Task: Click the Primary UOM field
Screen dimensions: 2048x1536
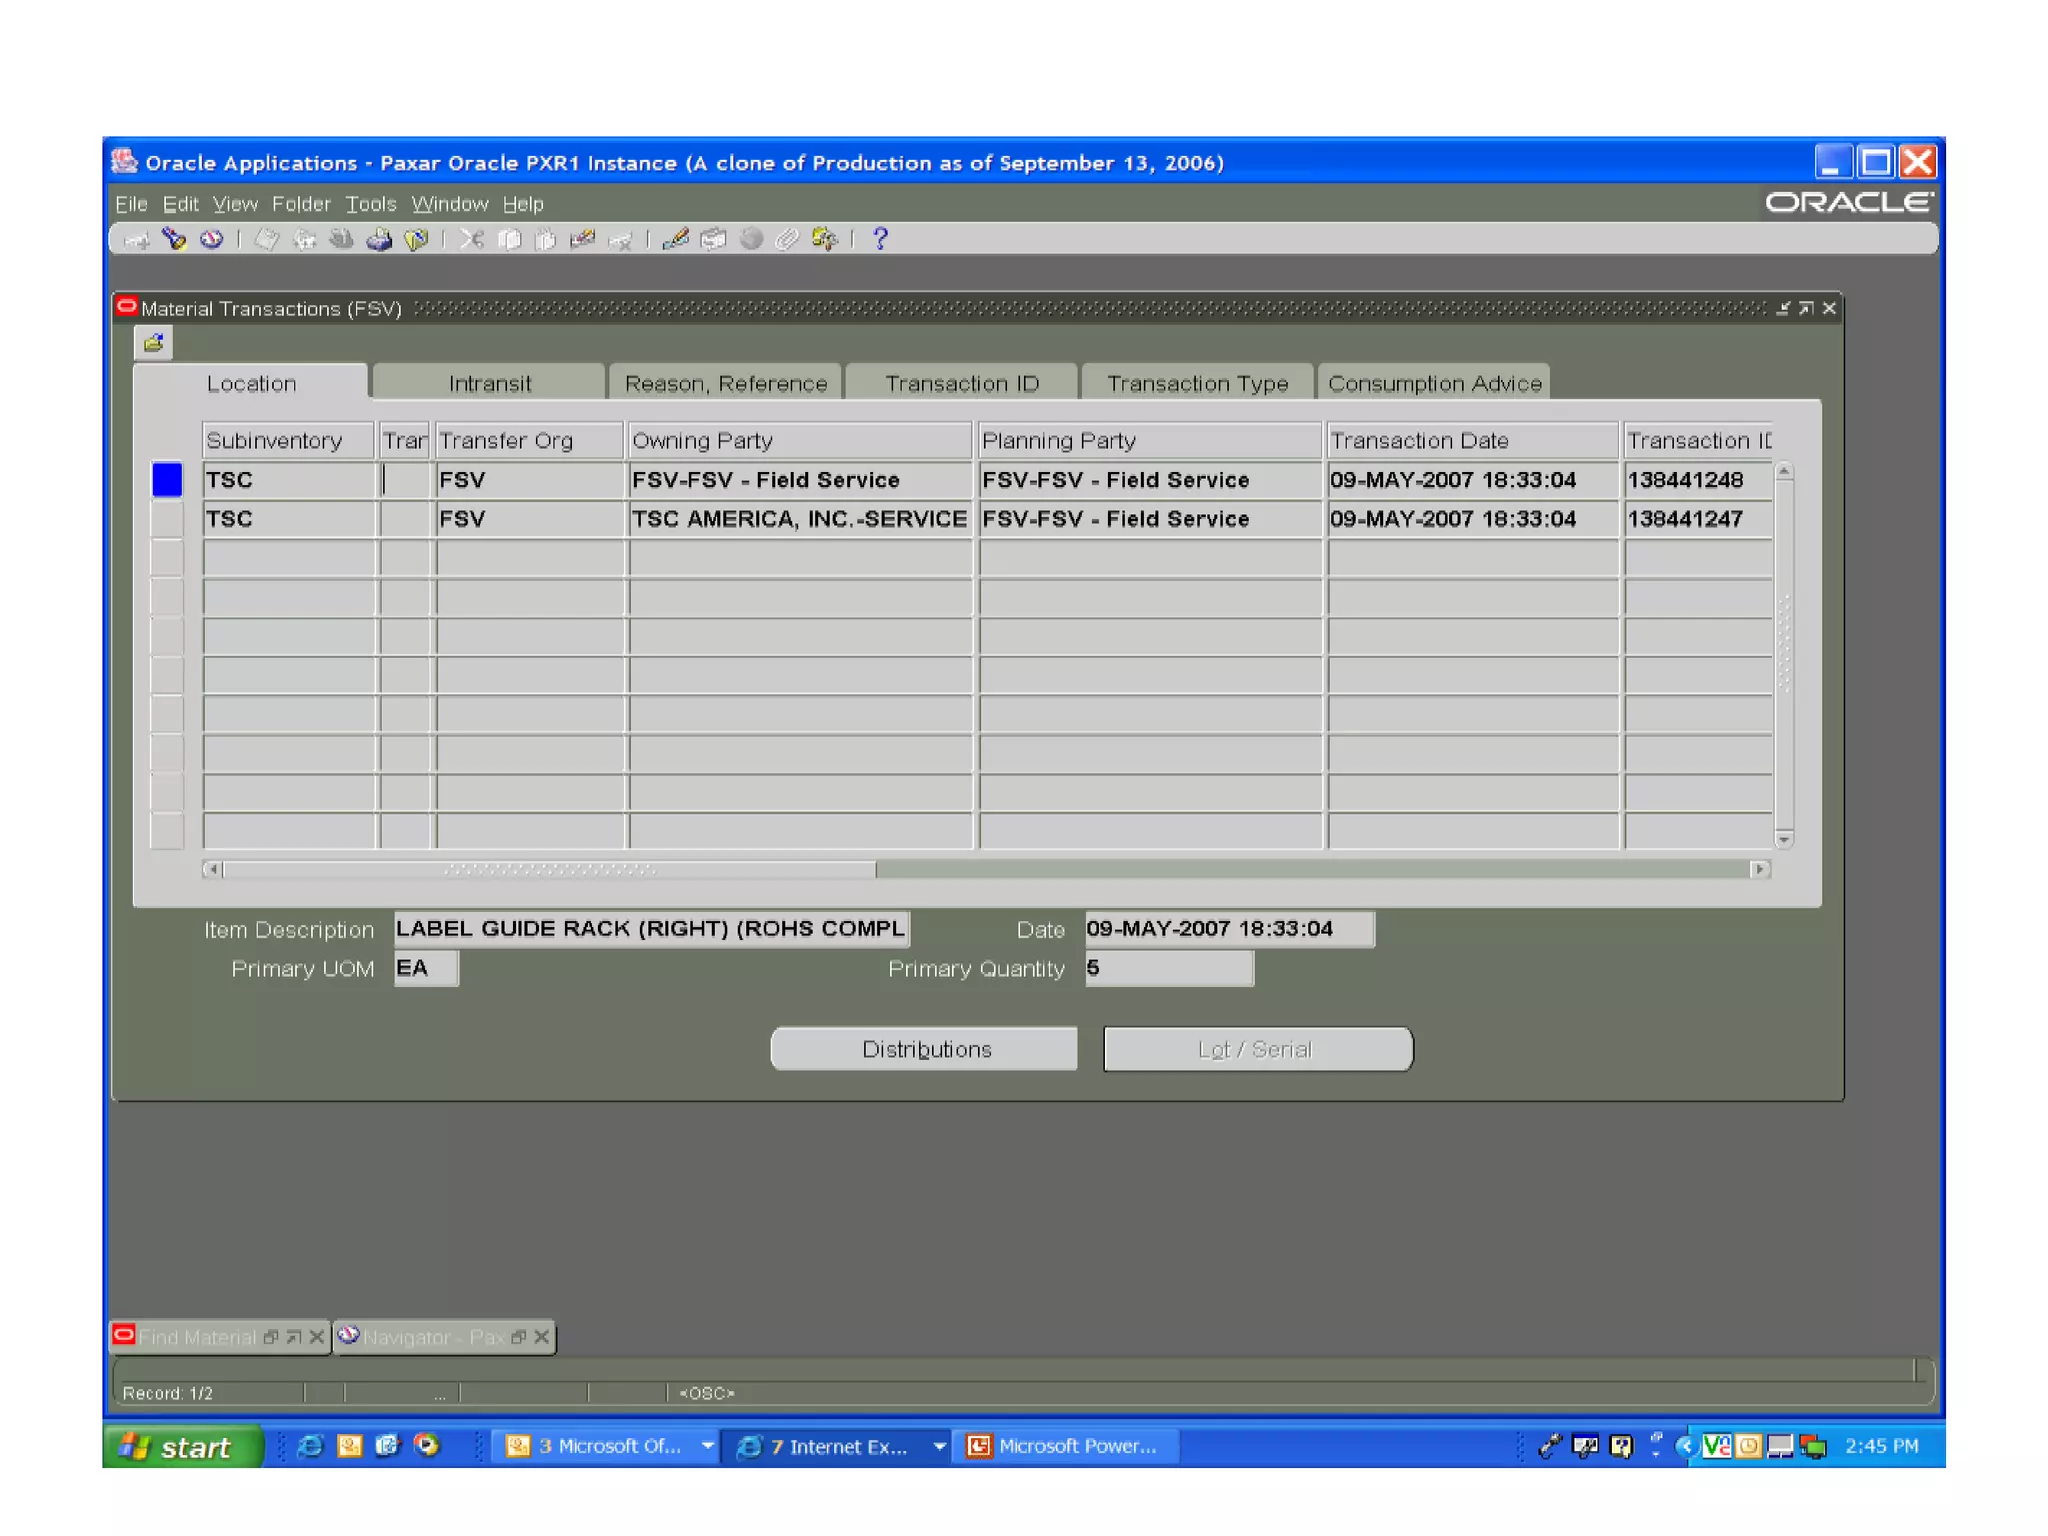Action: point(426,968)
